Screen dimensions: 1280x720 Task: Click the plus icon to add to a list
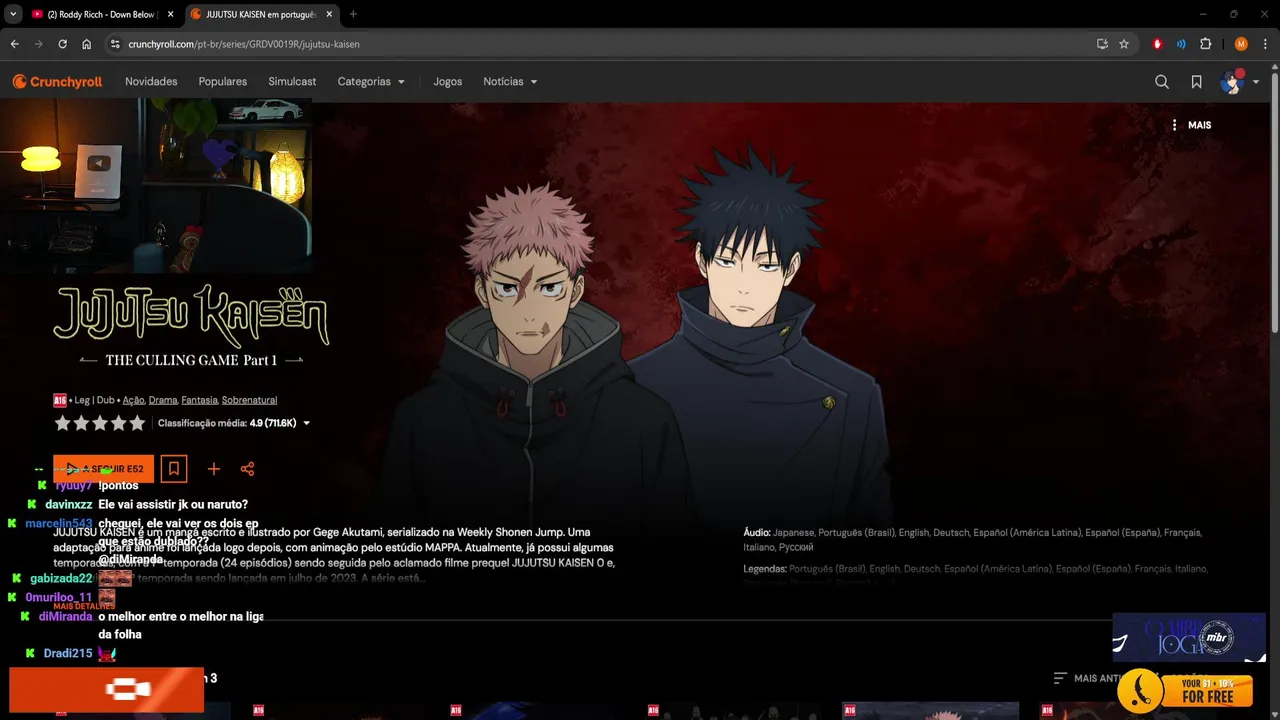(x=213, y=469)
